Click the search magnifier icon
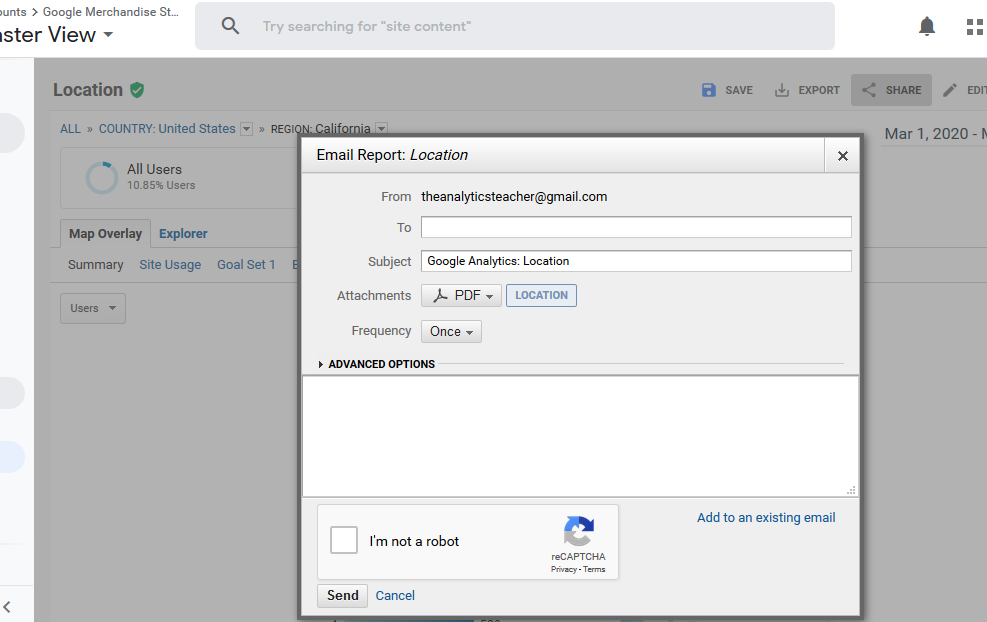 pos(231,26)
